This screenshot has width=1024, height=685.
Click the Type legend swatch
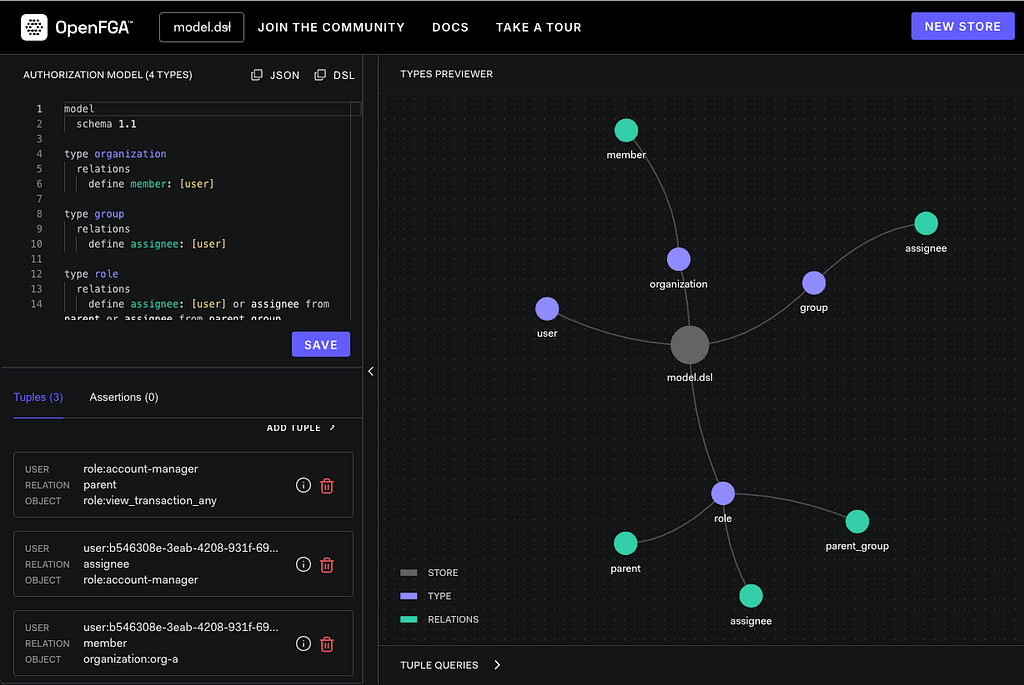point(409,596)
